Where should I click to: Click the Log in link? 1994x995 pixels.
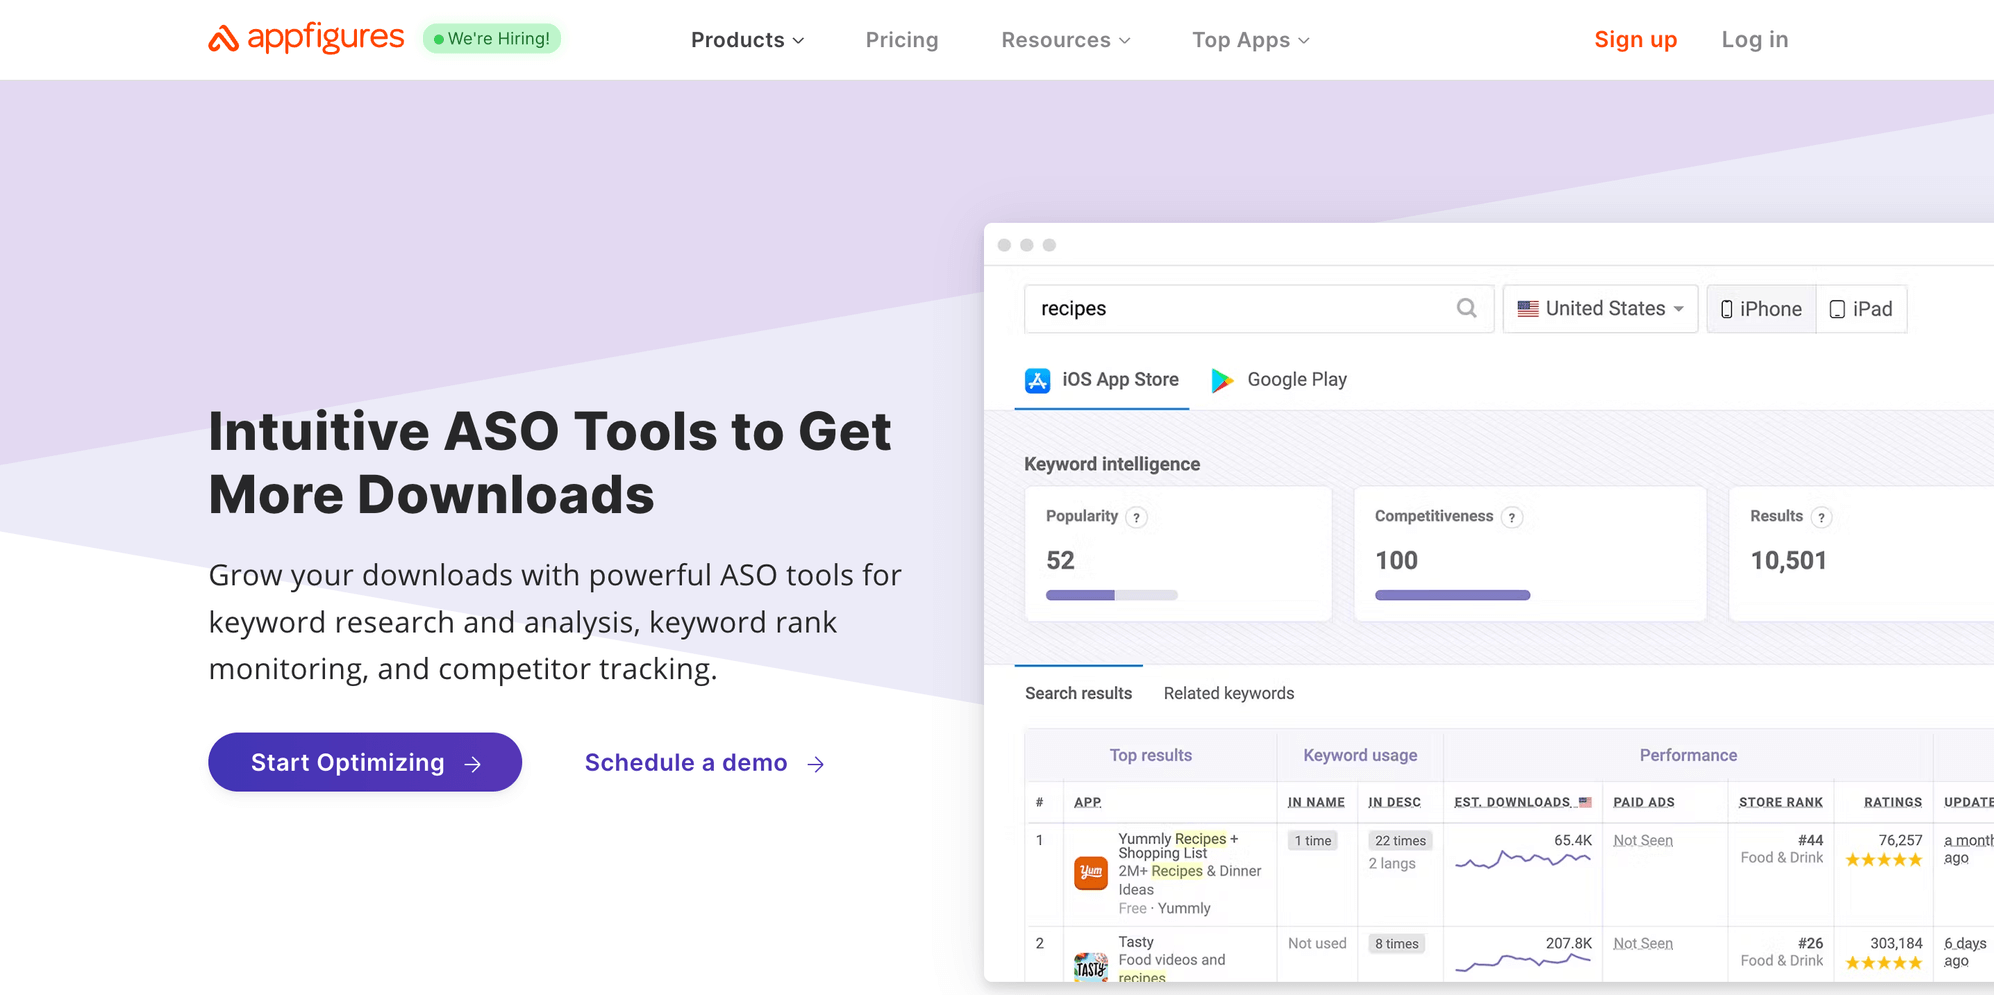pyautogui.click(x=1755, y=40)
